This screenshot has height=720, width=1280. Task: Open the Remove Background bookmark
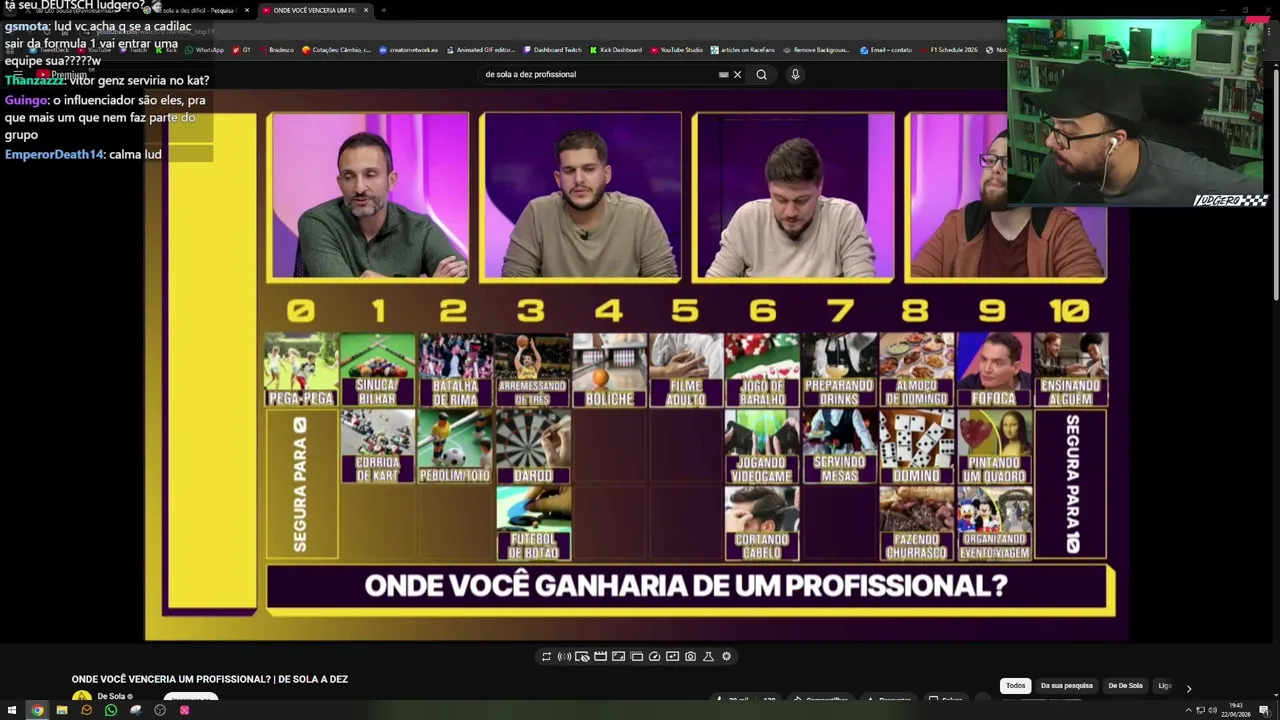tap(817, 50)
